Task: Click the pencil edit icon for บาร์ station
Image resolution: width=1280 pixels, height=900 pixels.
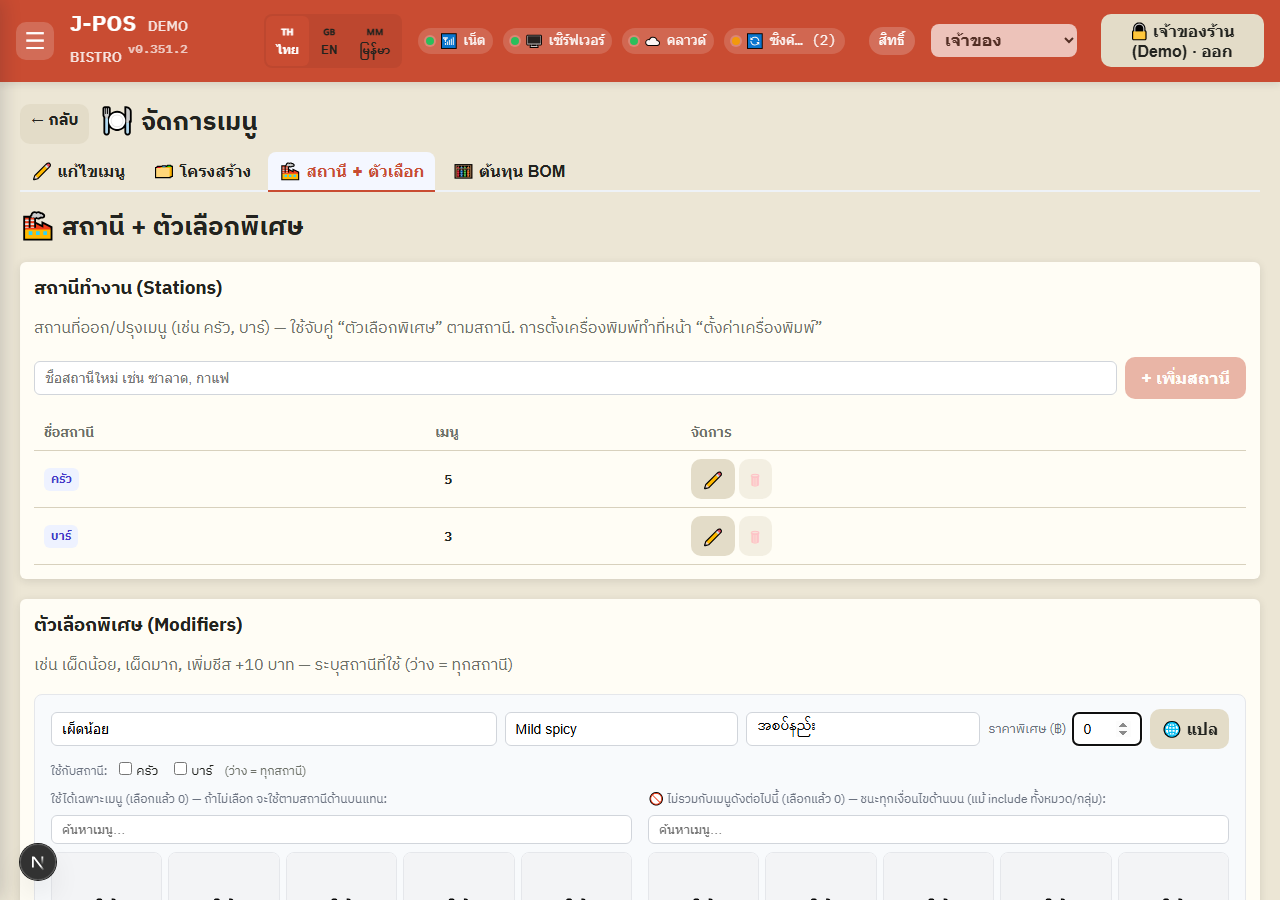Action: click(x=713, y=536)
